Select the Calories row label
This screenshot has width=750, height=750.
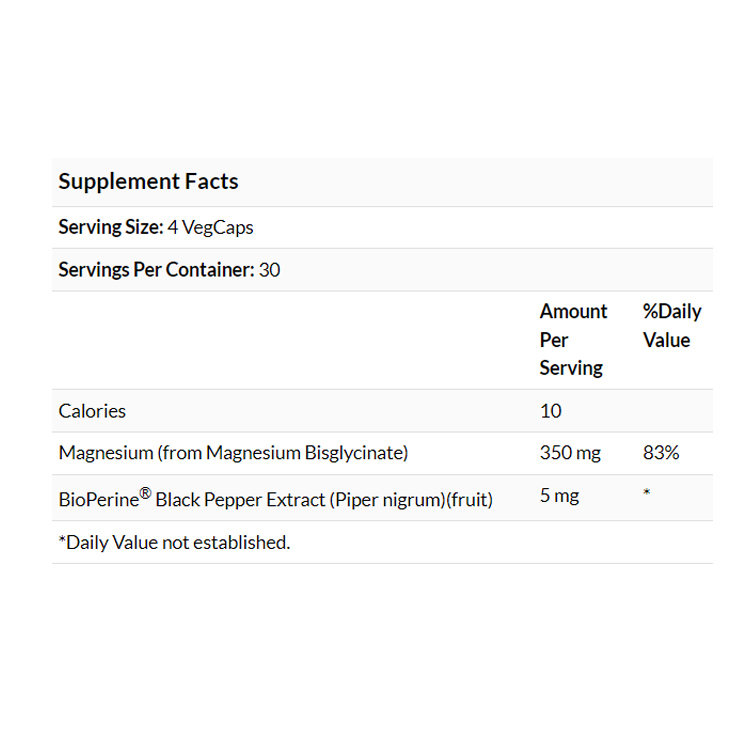pyautogui.click(x=92, y=411)
